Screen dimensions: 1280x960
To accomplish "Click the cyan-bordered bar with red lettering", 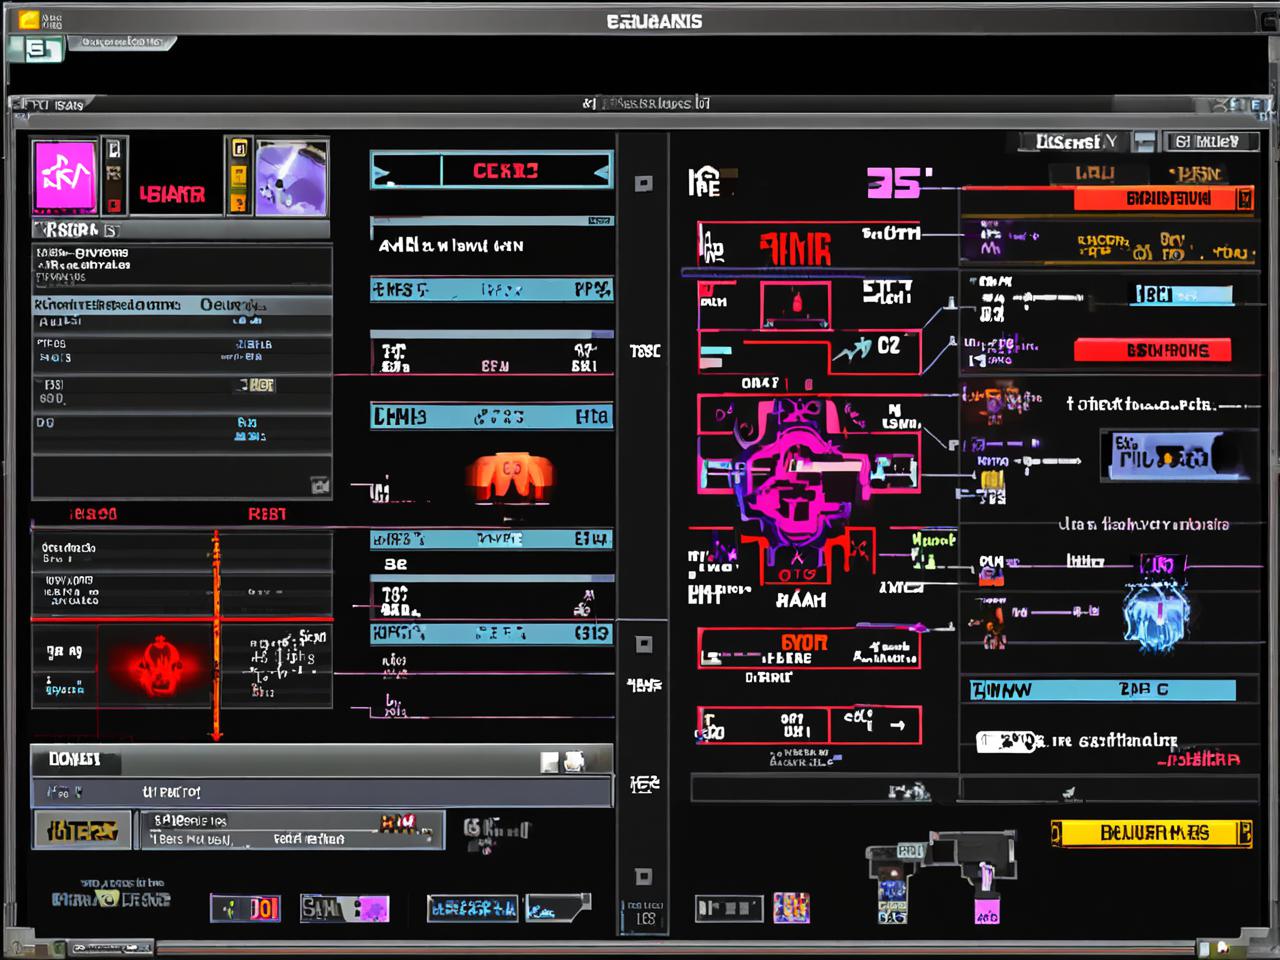I will (491, 171).
